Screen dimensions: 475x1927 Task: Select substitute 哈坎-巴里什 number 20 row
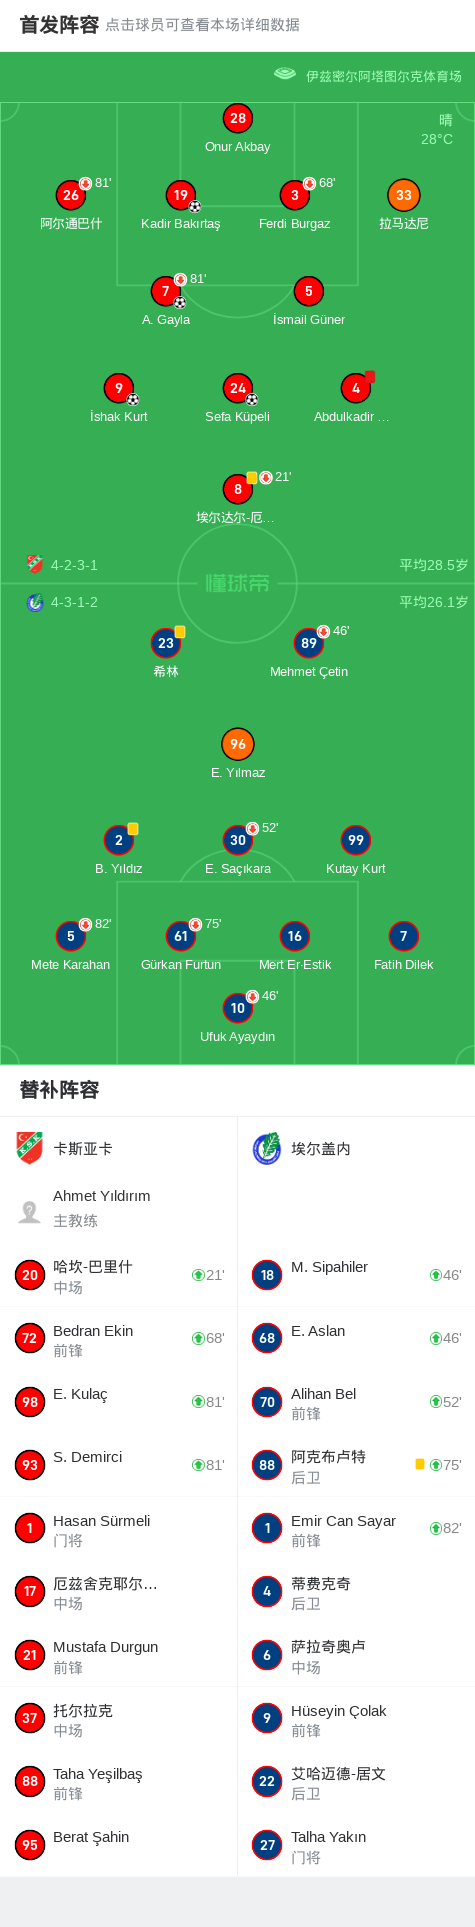119,1275
